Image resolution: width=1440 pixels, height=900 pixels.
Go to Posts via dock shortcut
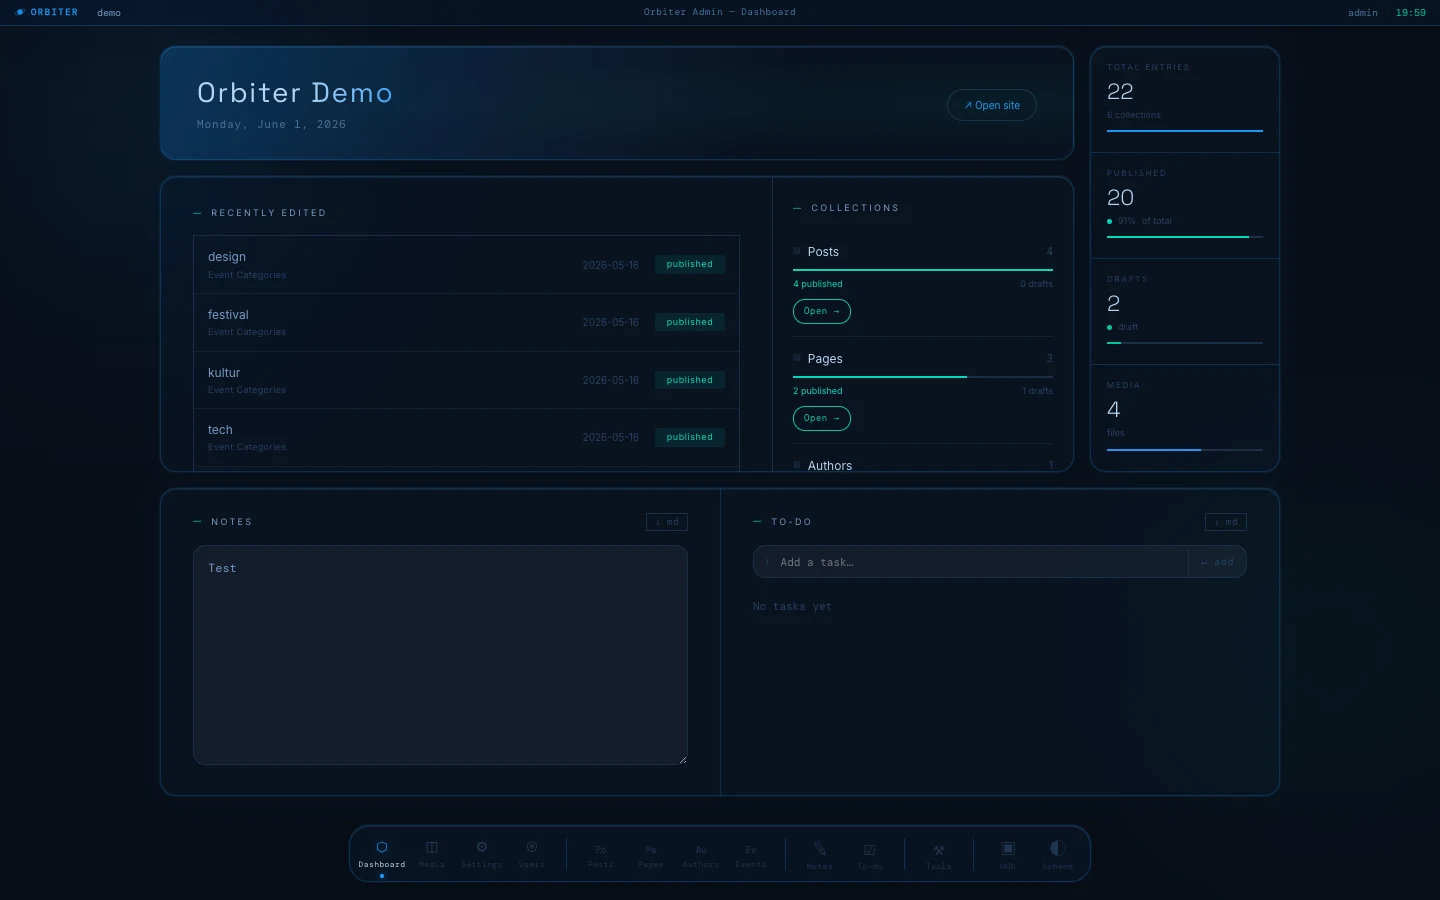[601, 855]
